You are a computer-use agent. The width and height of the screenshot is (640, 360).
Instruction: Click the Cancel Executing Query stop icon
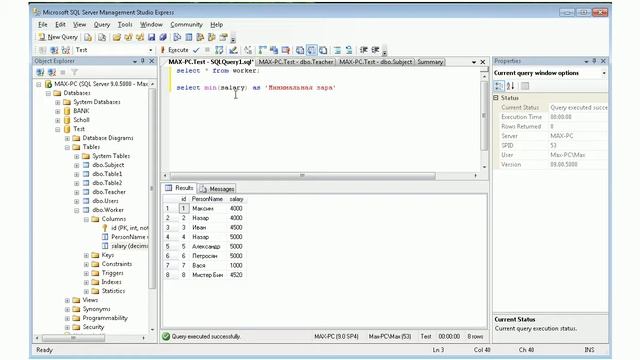[207, 50]
